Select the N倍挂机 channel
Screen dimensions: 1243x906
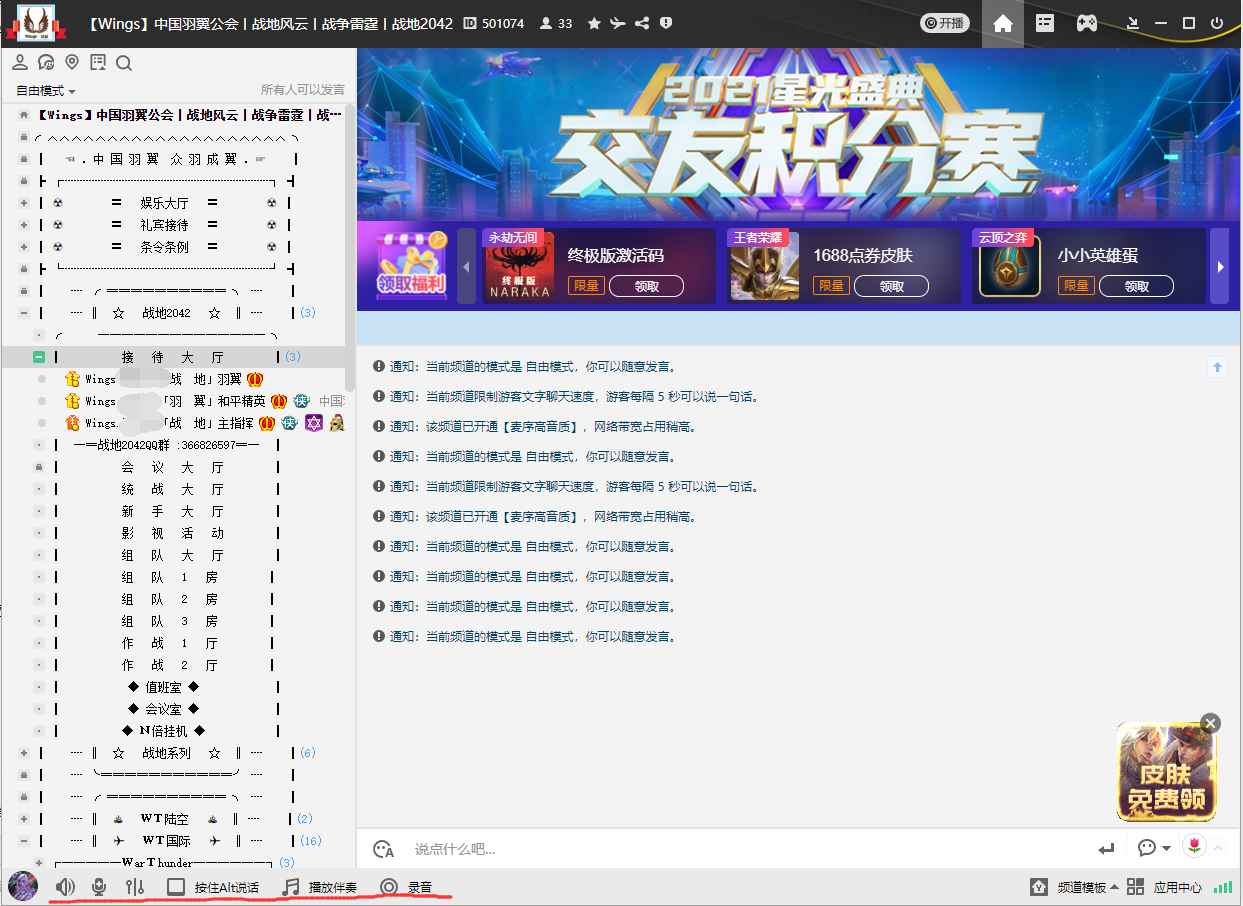(x=162, y=731)
